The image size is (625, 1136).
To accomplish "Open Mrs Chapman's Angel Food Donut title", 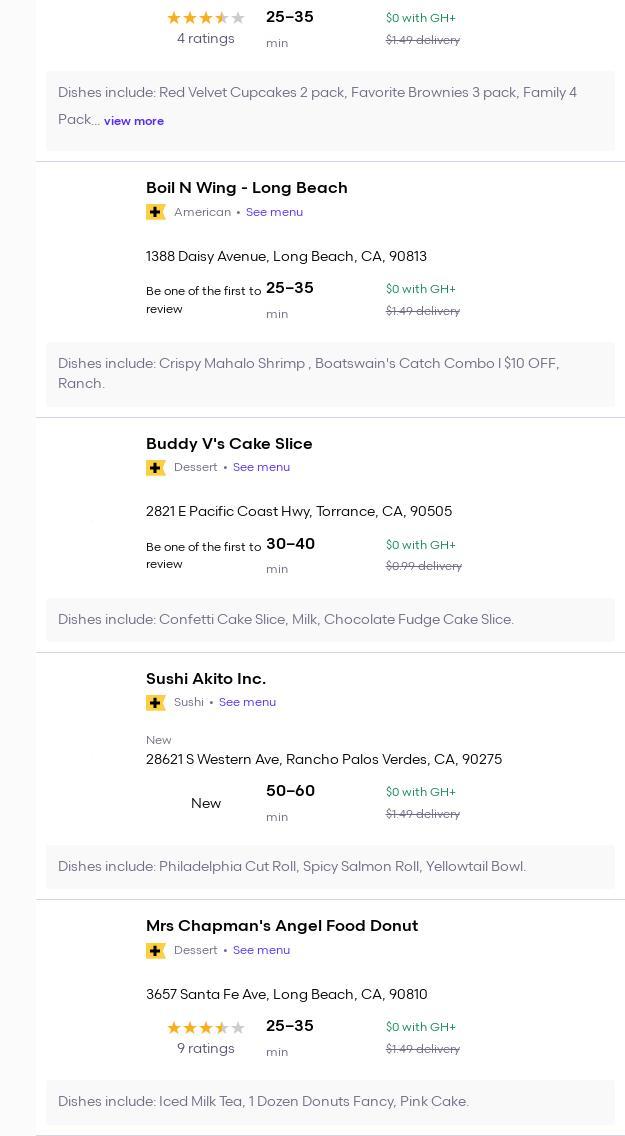I will pyautogui.click(x=282, y=926).
